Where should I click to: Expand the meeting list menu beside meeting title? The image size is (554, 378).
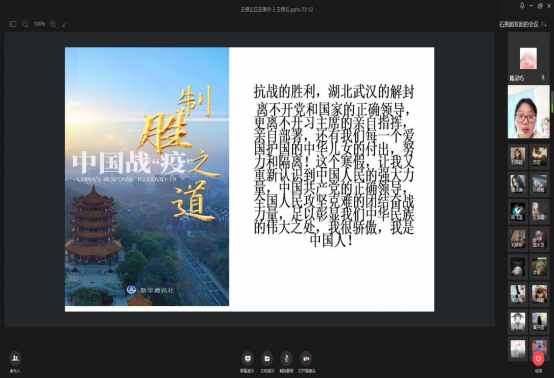tap(543, 24)
